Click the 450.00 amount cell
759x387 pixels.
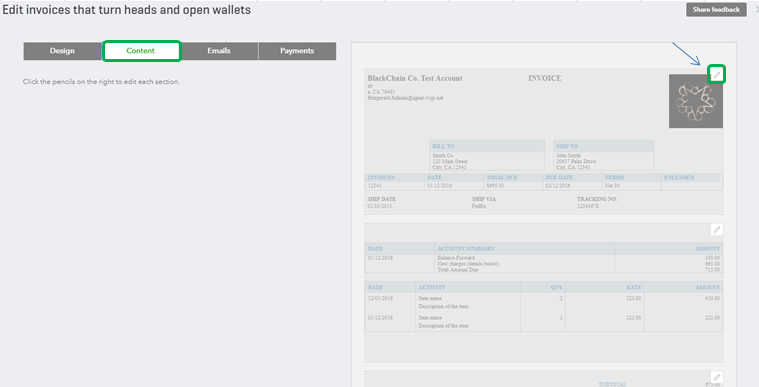712,298
